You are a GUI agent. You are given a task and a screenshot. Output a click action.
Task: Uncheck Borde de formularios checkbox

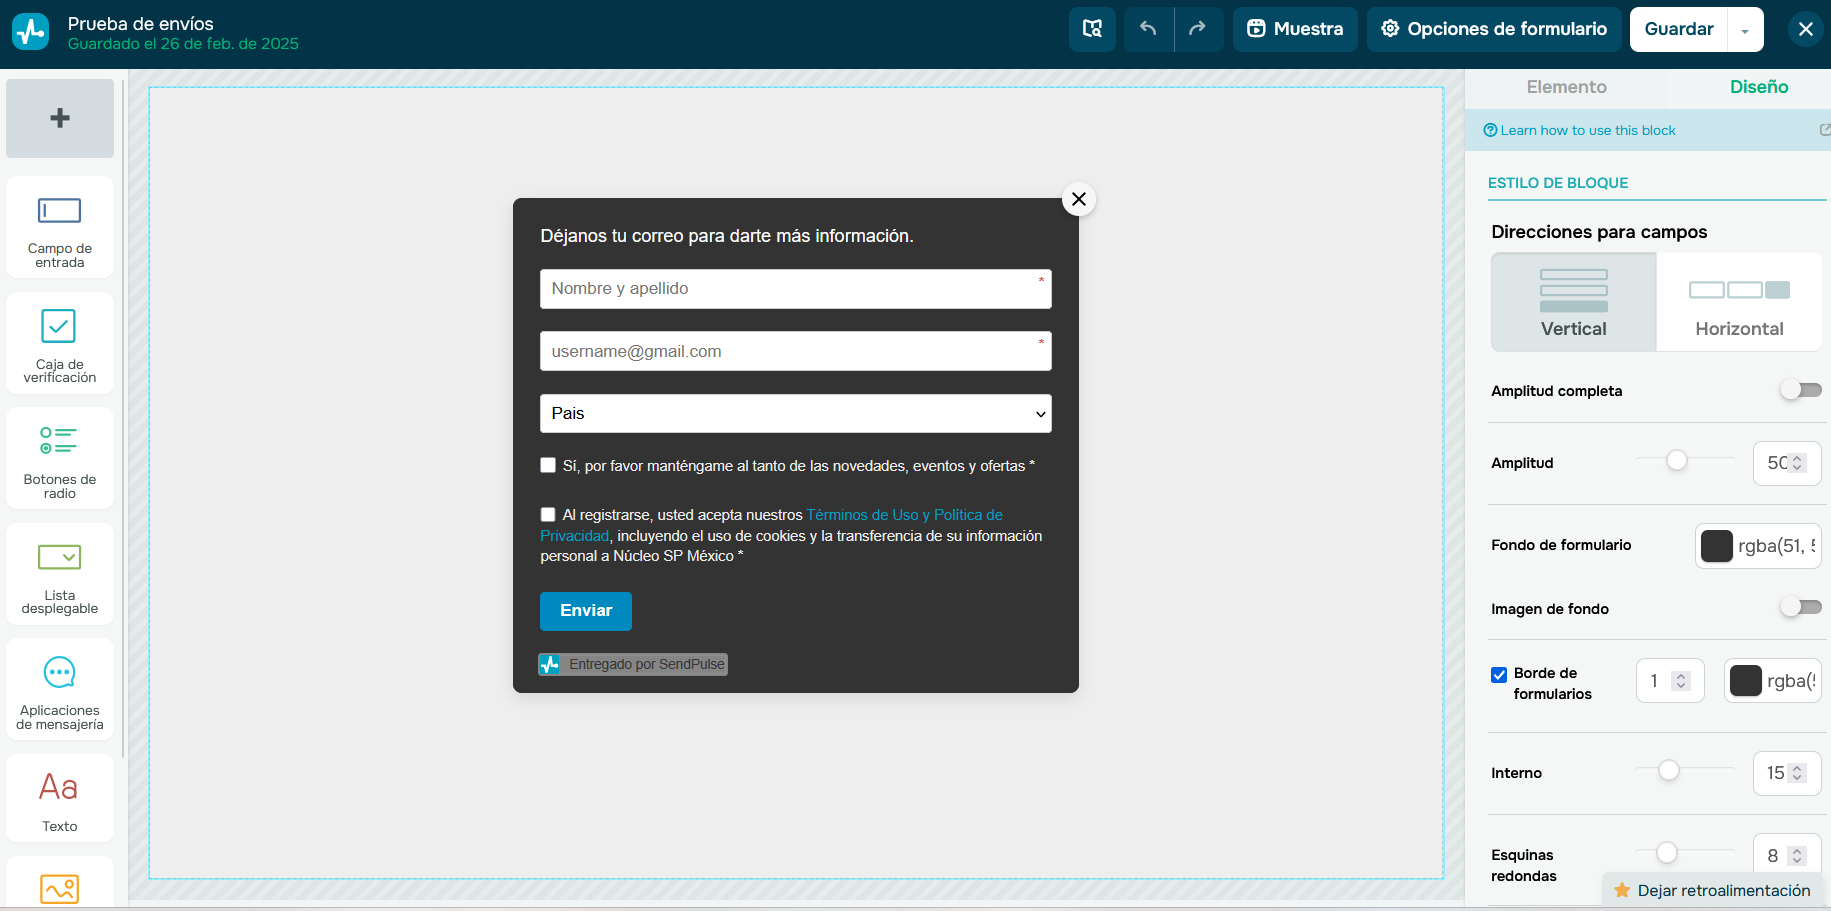tap(1499, 675)
